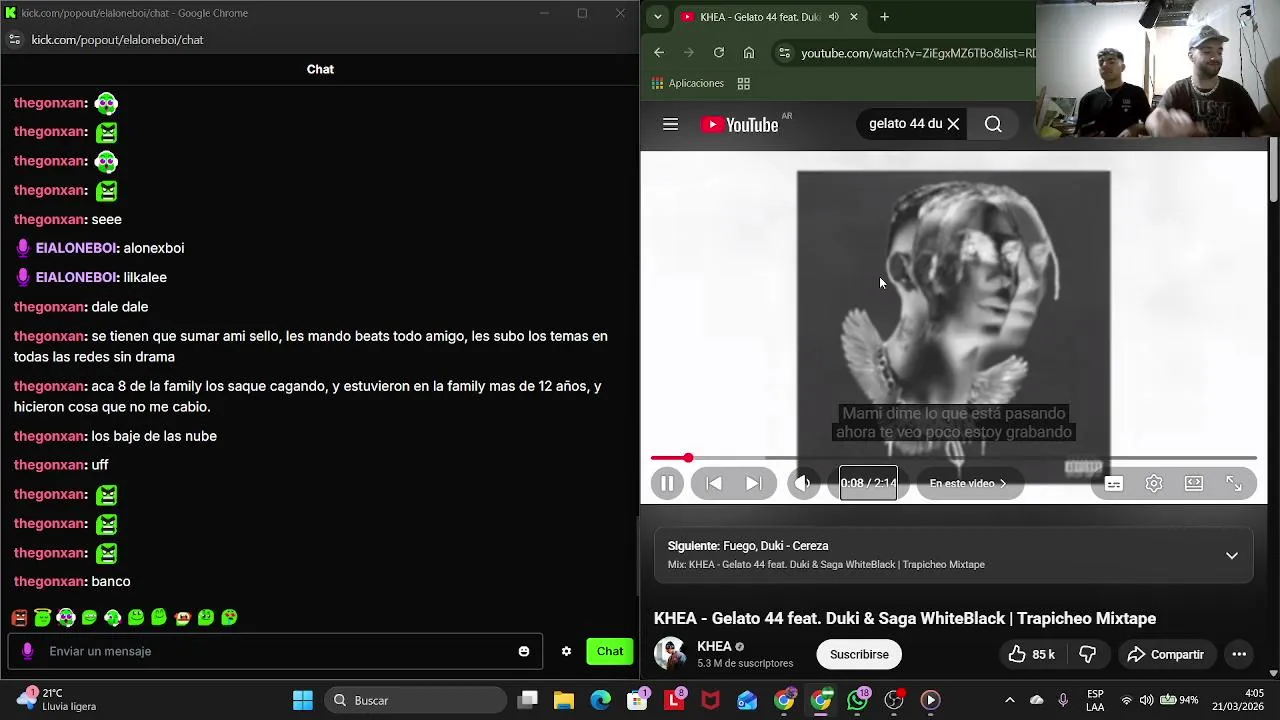Image resolution: width=1280 pixels, height=720 pixels.
Task: Focus the 'Enviar un mensaje' chat field
Action: point(275,651)
